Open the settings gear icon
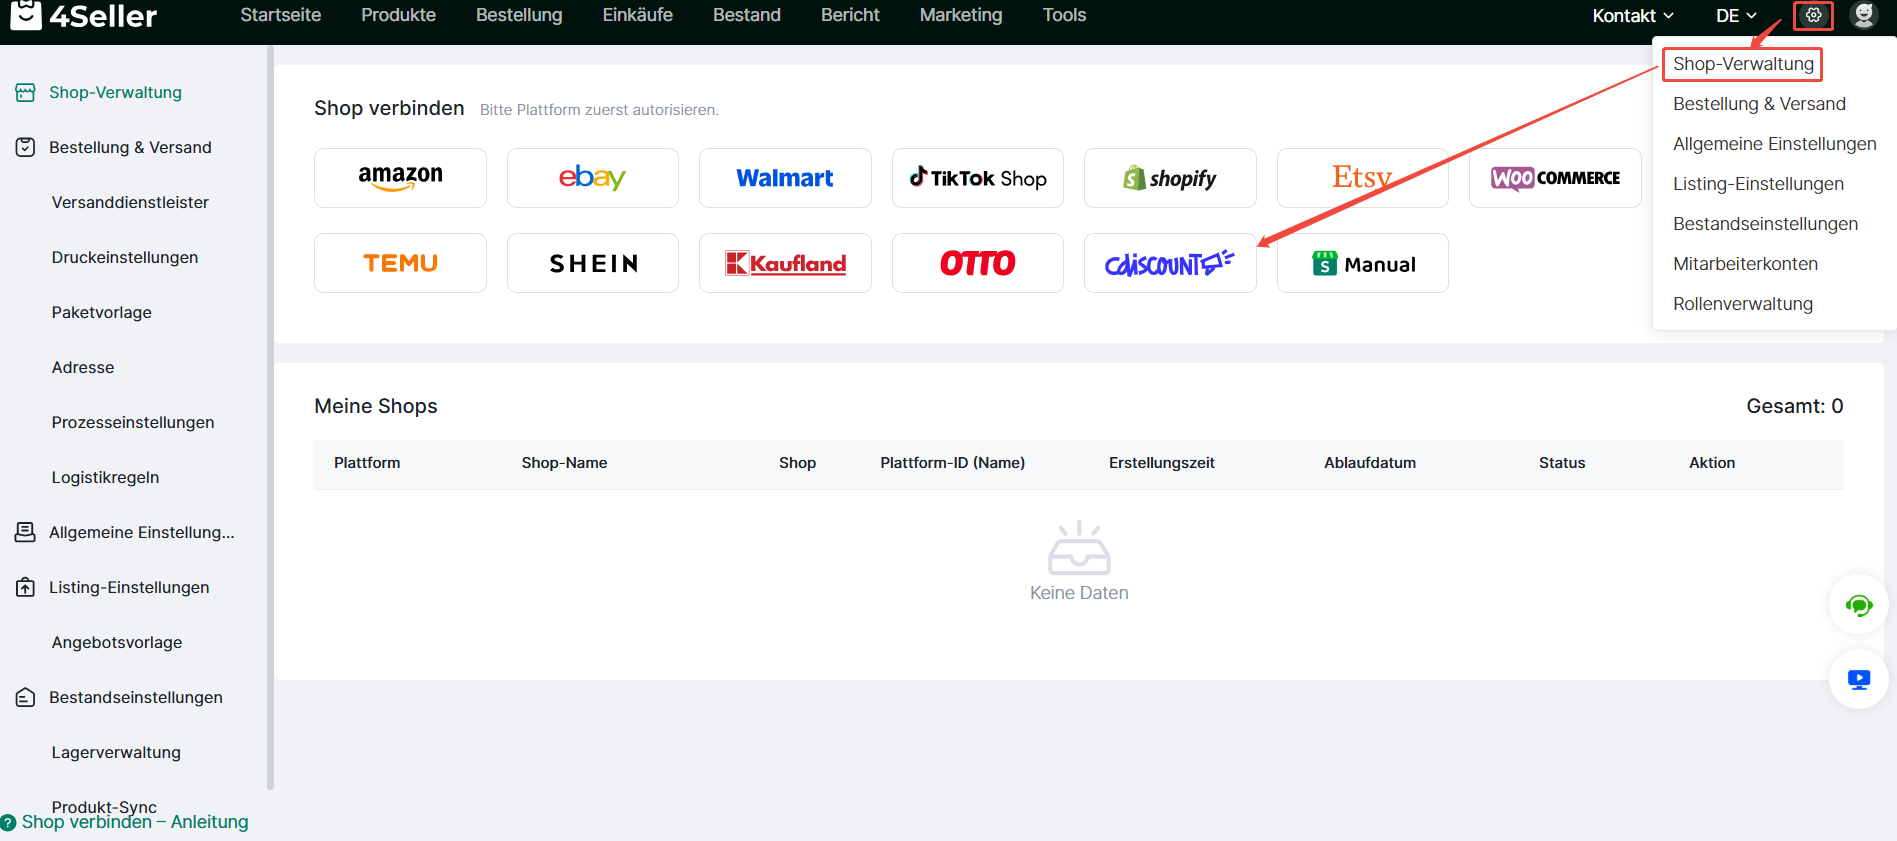Image resolution: width=1897 pixels, height=841 pixels. coord(1813,15)
